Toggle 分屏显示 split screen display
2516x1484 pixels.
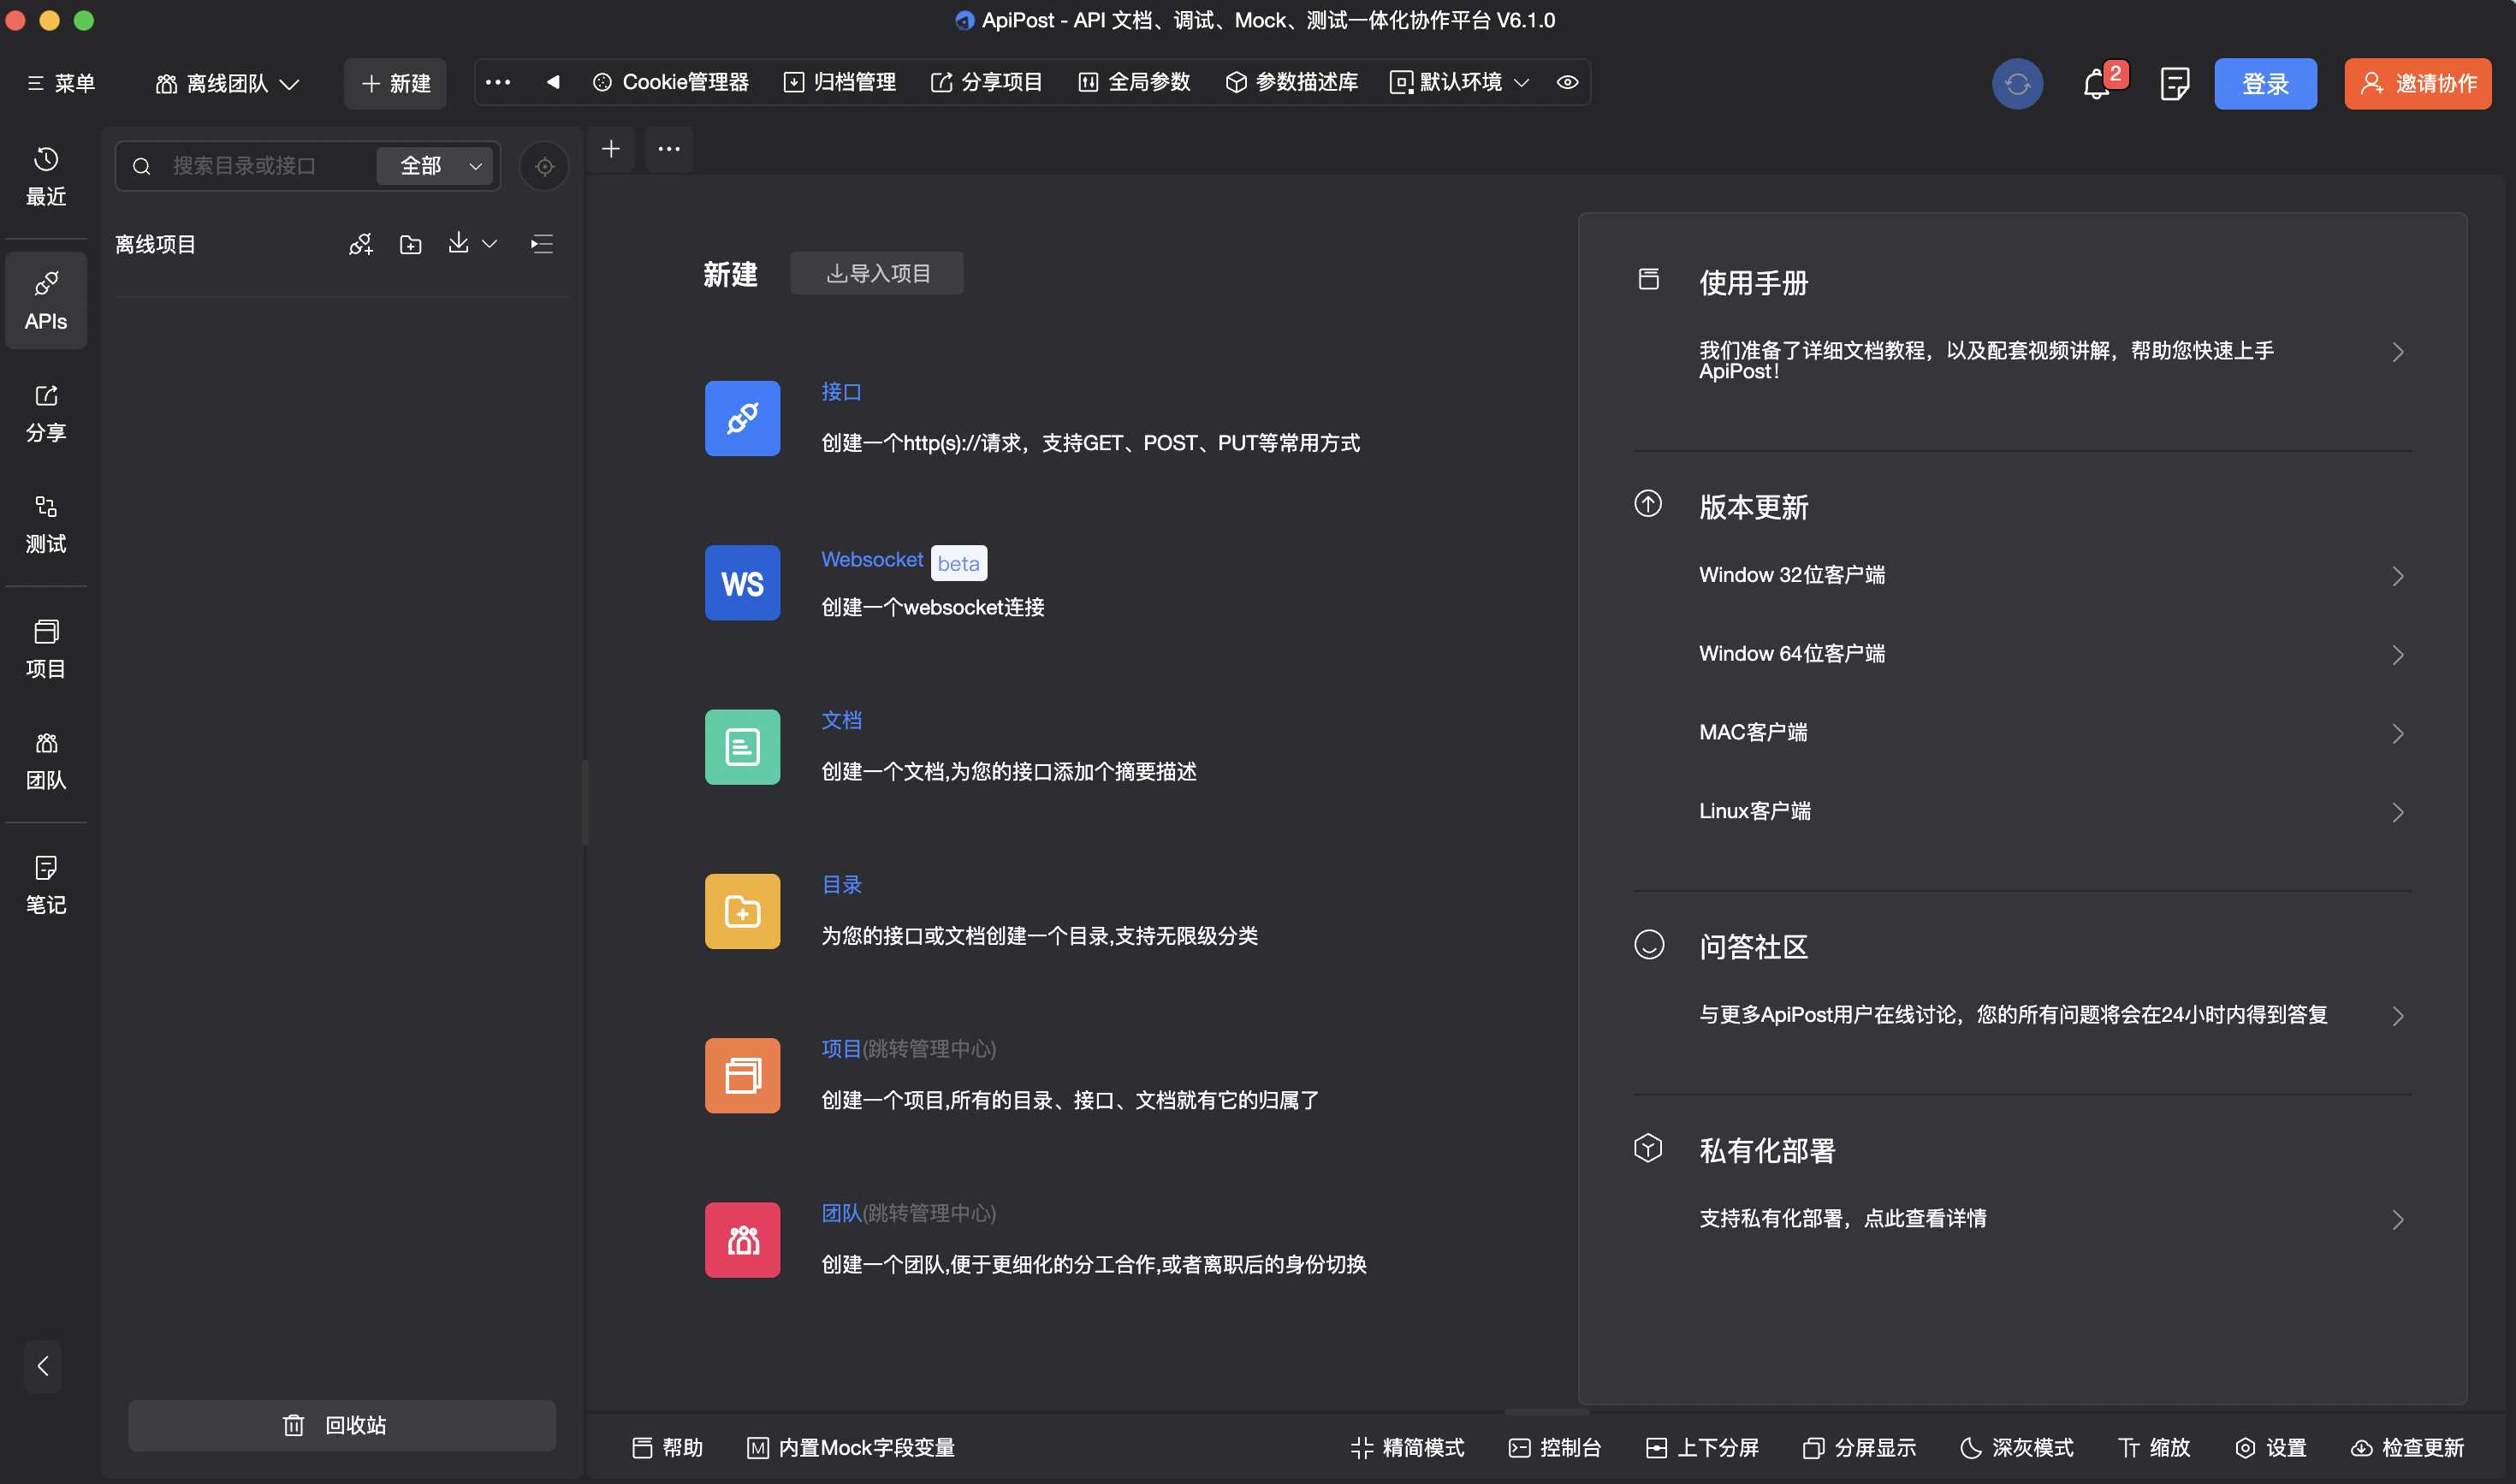1859,1447
